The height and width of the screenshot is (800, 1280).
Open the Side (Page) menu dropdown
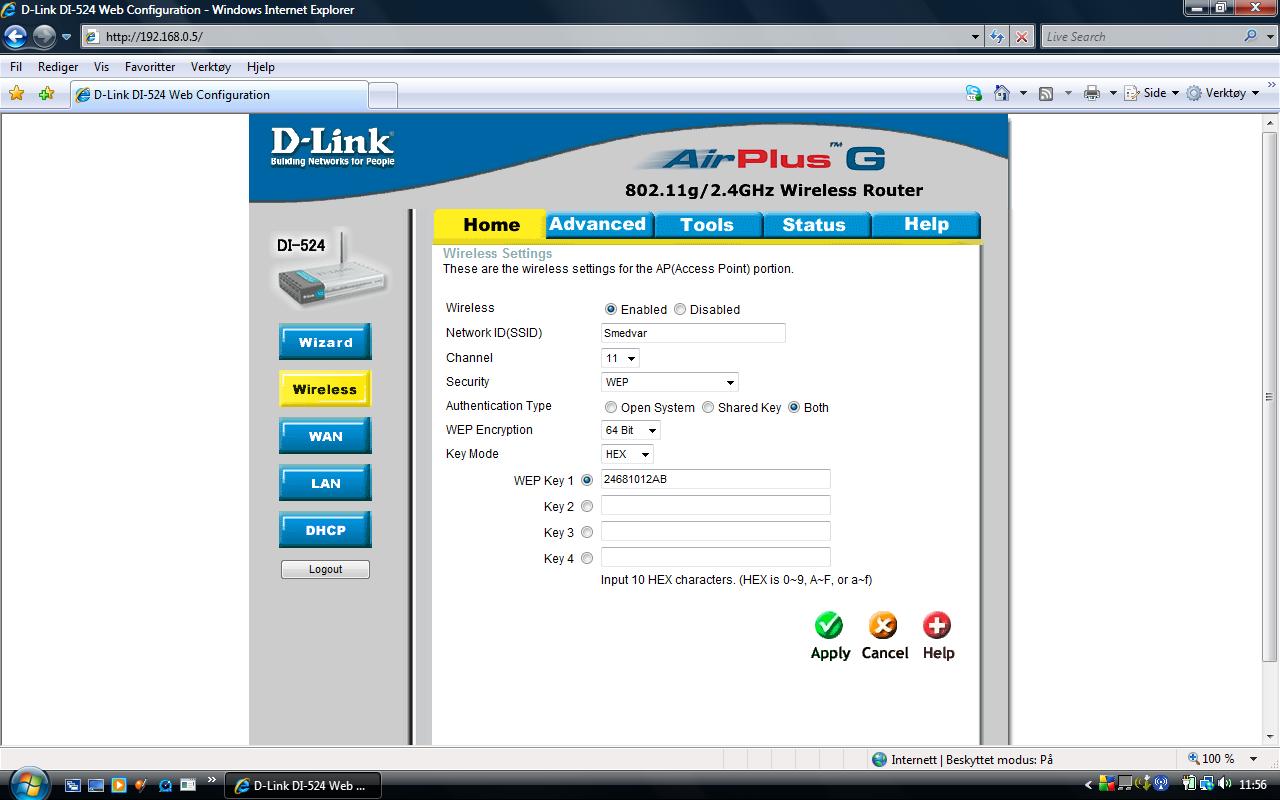click(x=1151, y=93)
